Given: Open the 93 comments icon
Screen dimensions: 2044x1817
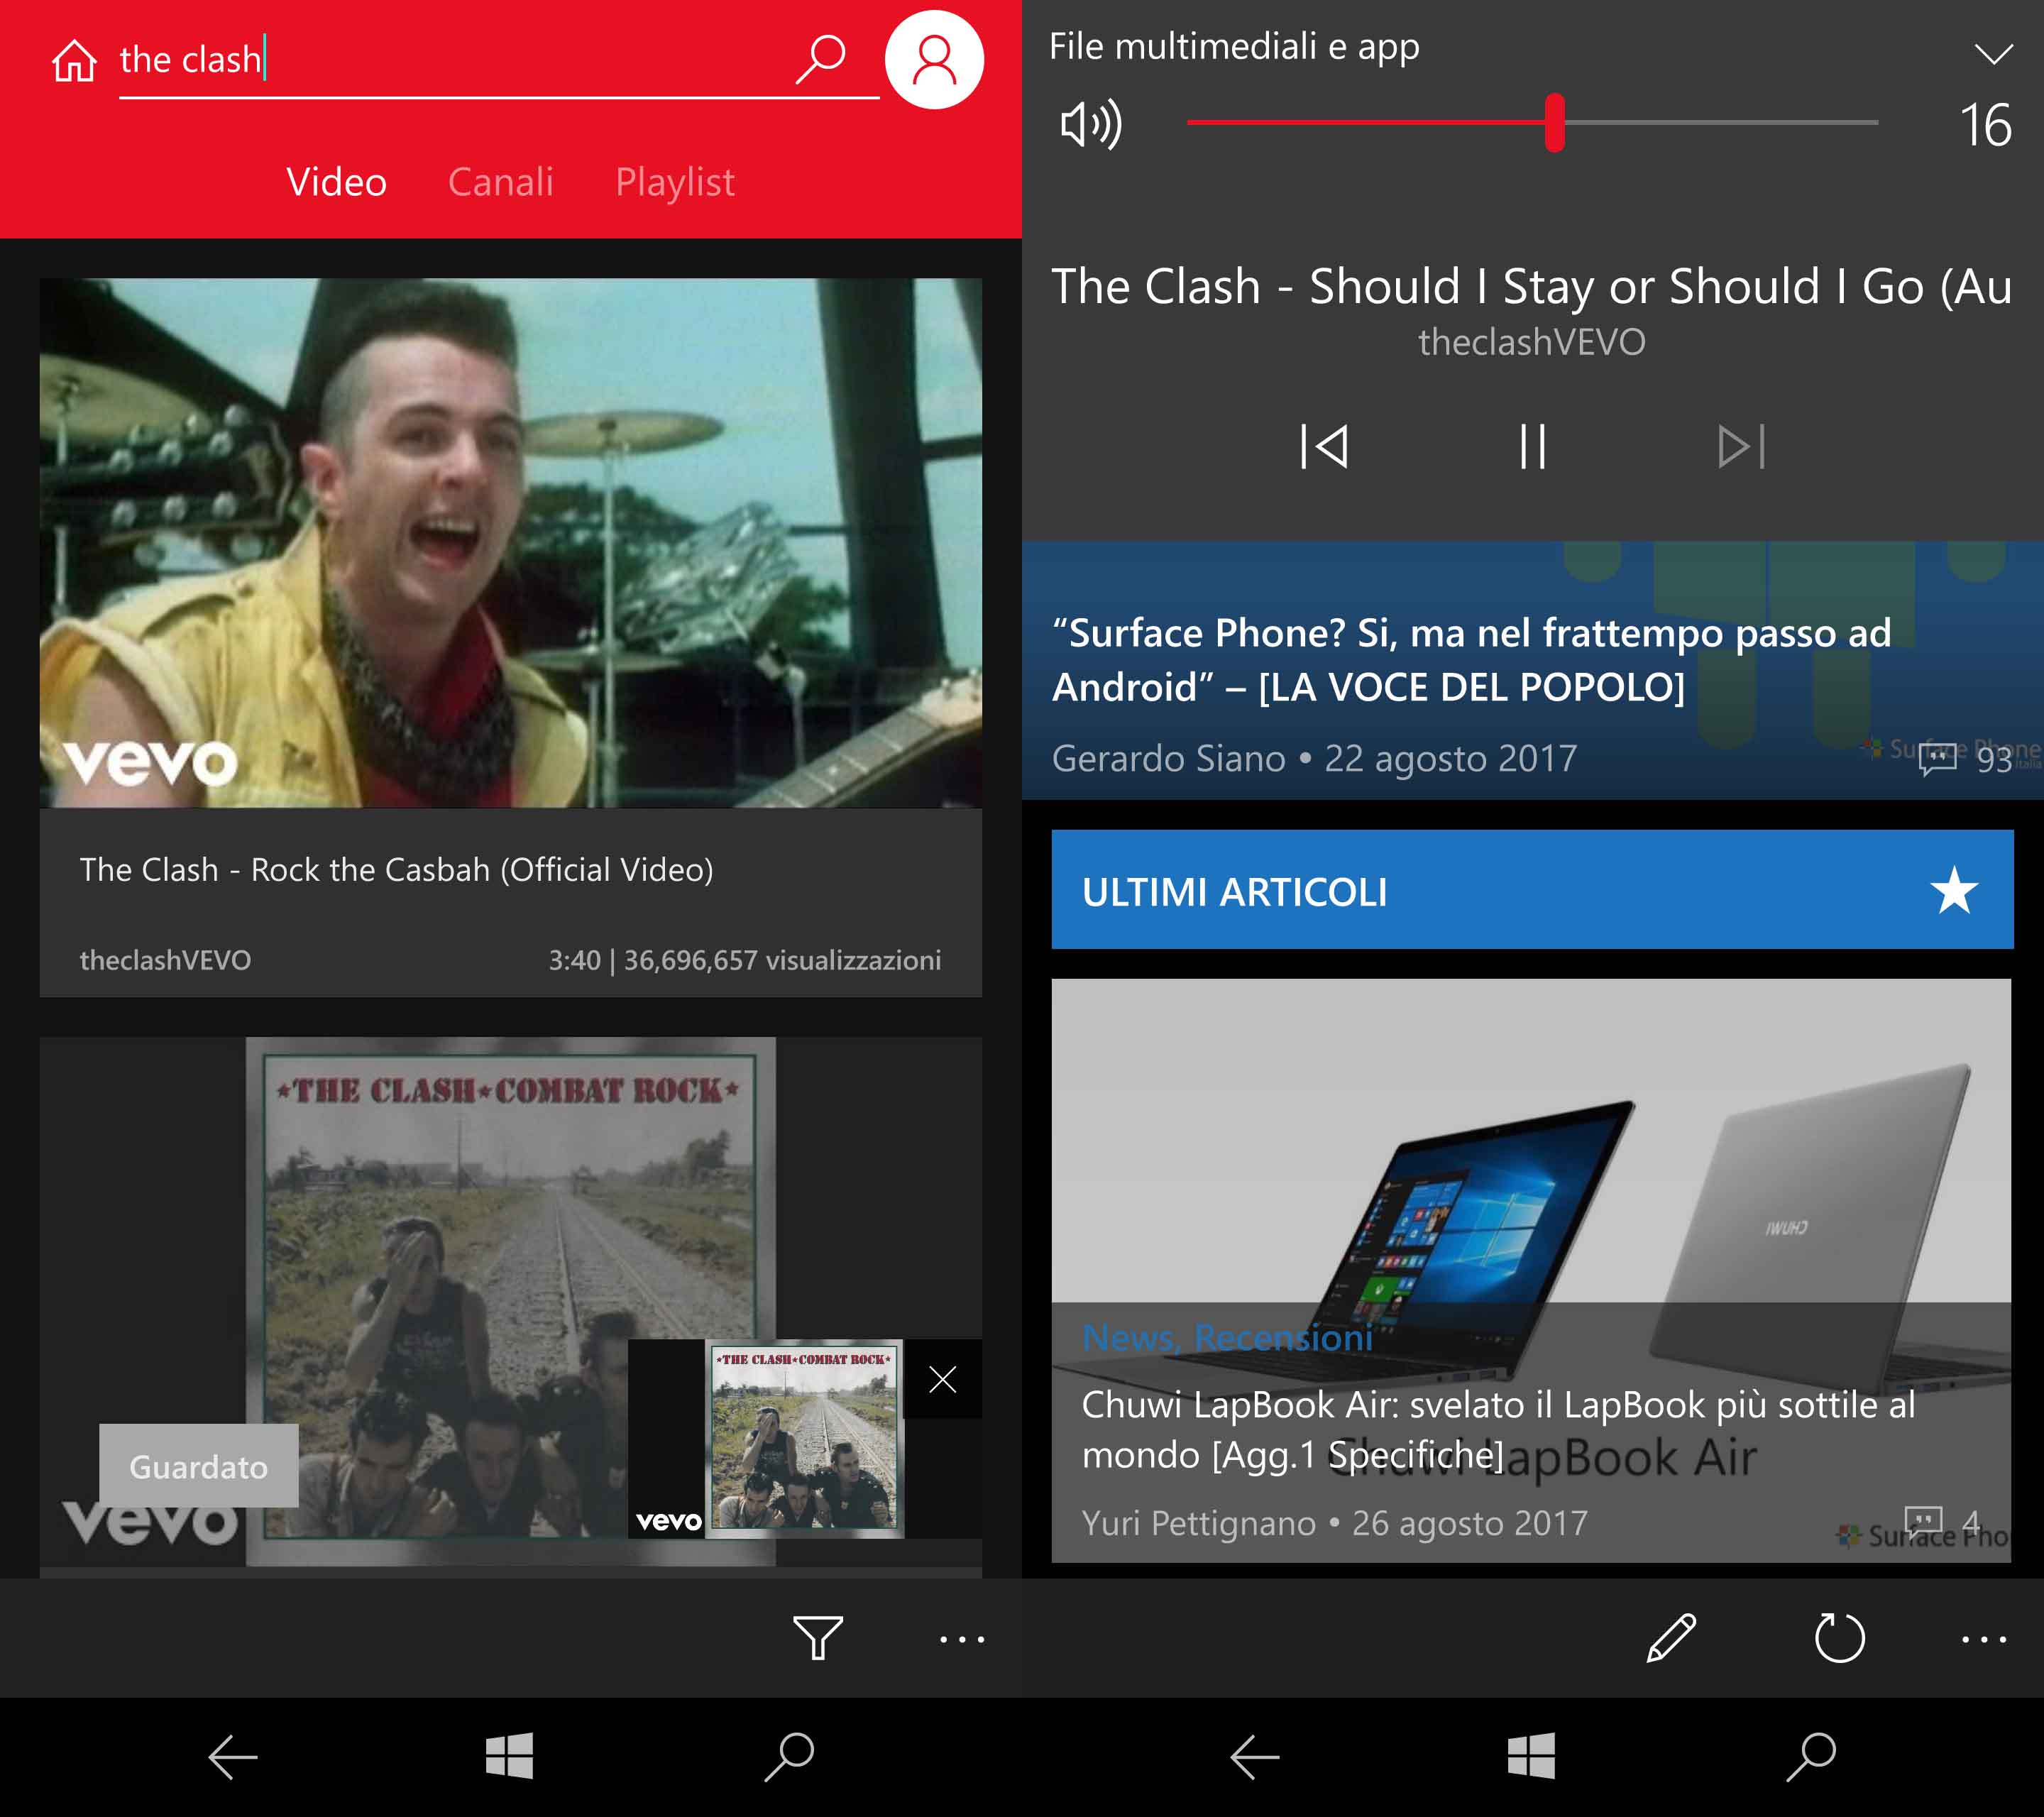Looking at the screenshot, I should pyautogui.click(x=1938, y=759).
